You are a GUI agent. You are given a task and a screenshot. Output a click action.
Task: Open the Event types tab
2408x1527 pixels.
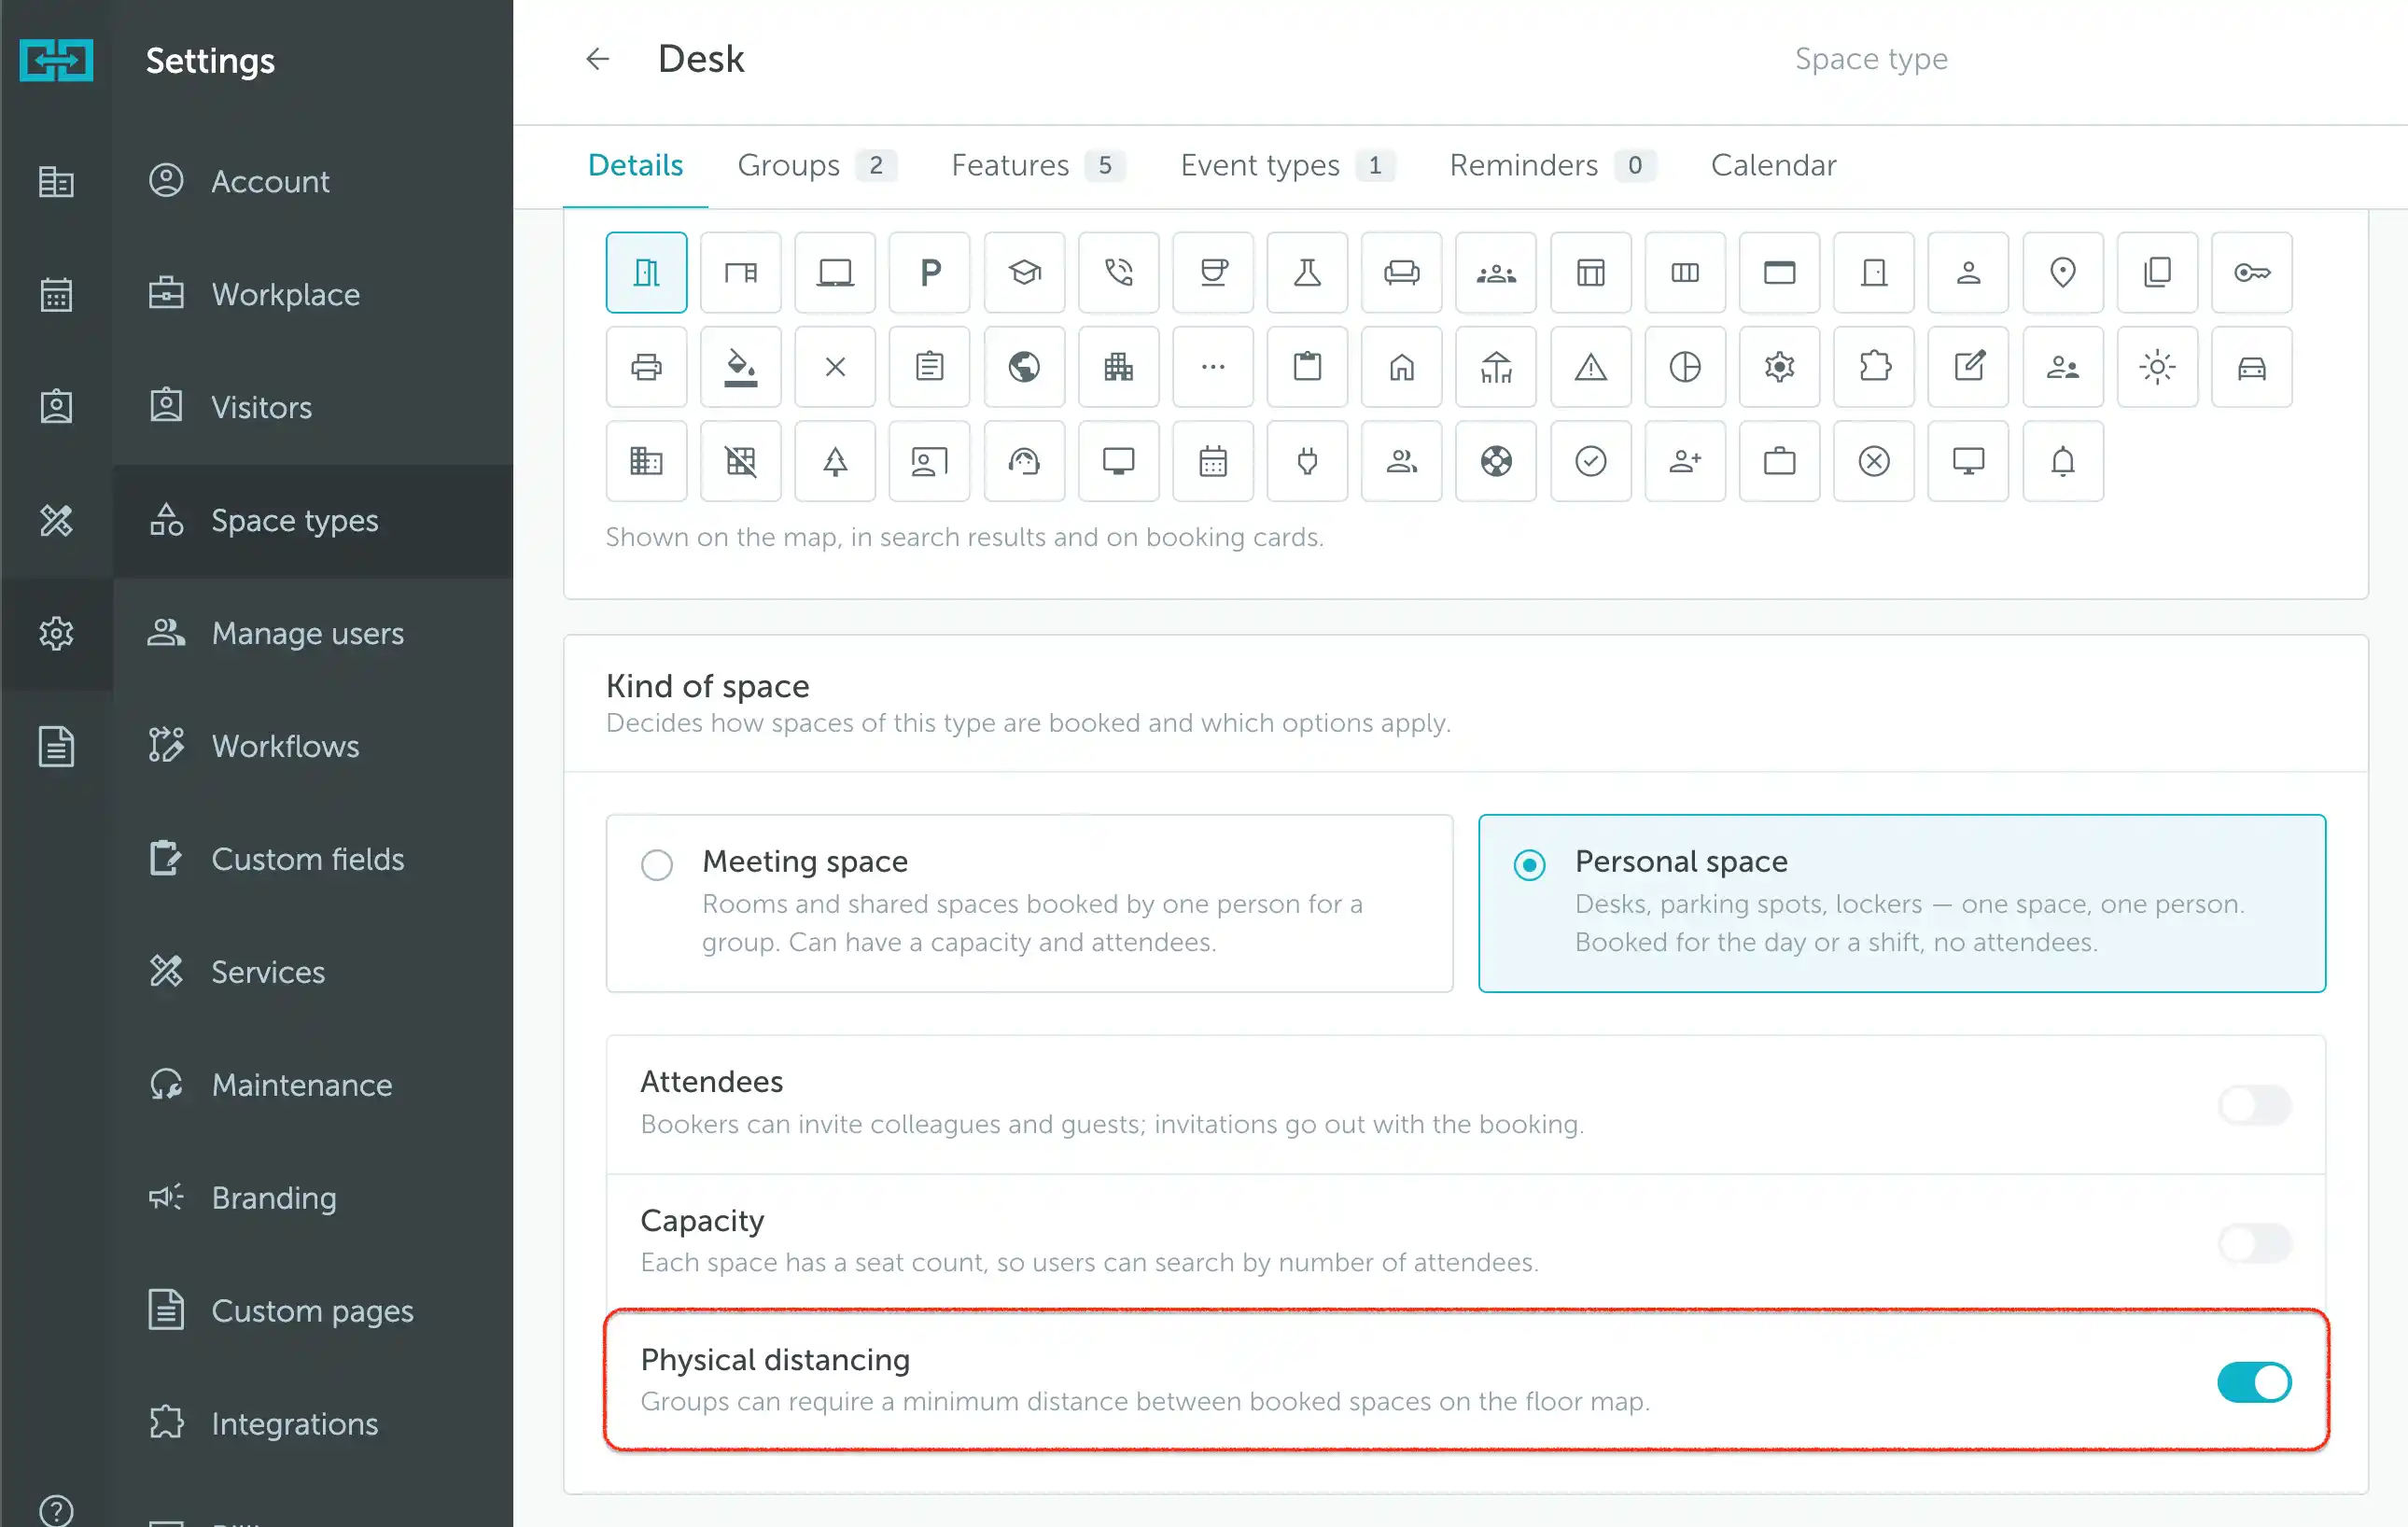coord(1287,165)
